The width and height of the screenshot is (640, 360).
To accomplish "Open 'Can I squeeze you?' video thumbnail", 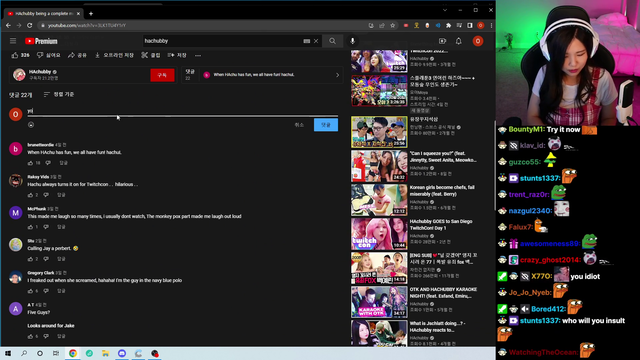I will [379, 166].
